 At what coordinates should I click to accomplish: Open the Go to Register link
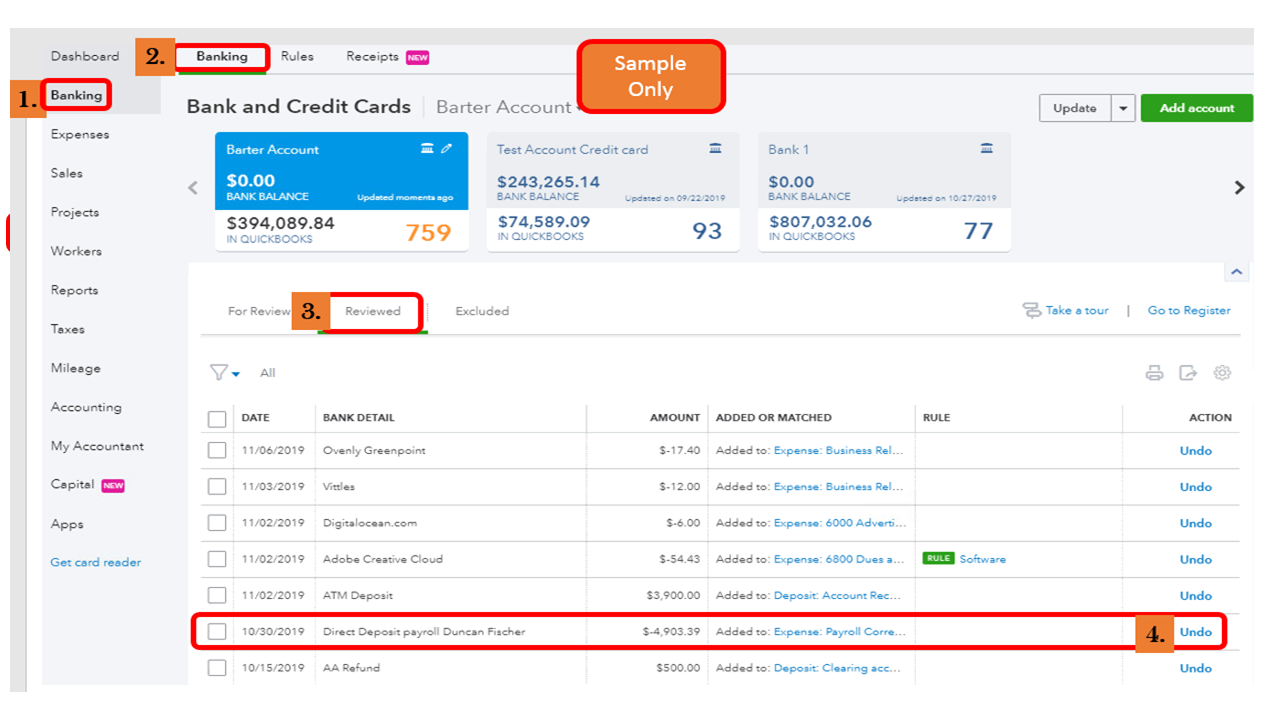coord(1188,310)
